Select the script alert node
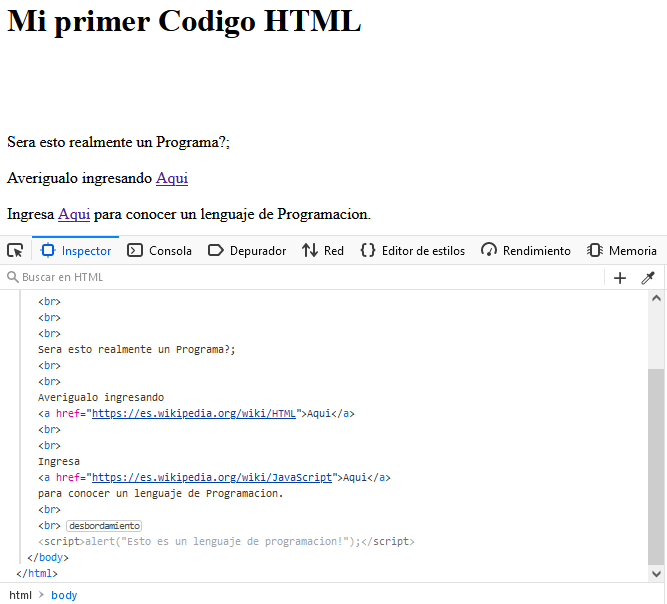Image resolution: width=667 pixels, height=604 pixels. click(x=226, y=541)
